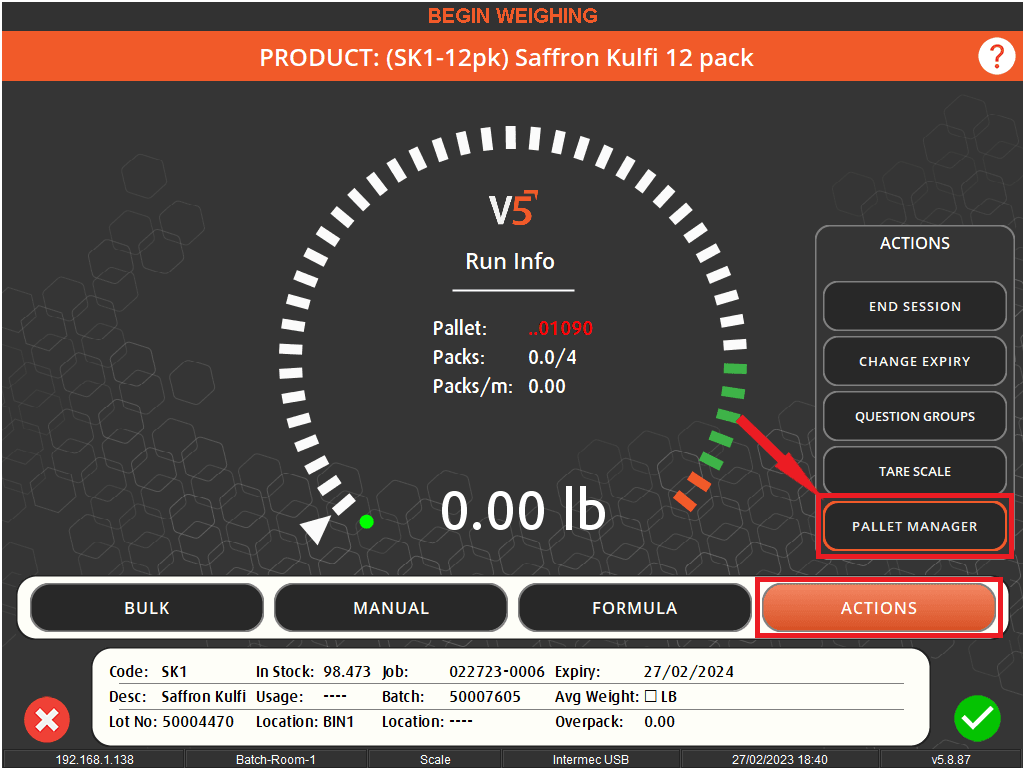Open help via the question mark icon
The height and width of the screenshot is (770, 1025).
point(996,57)
